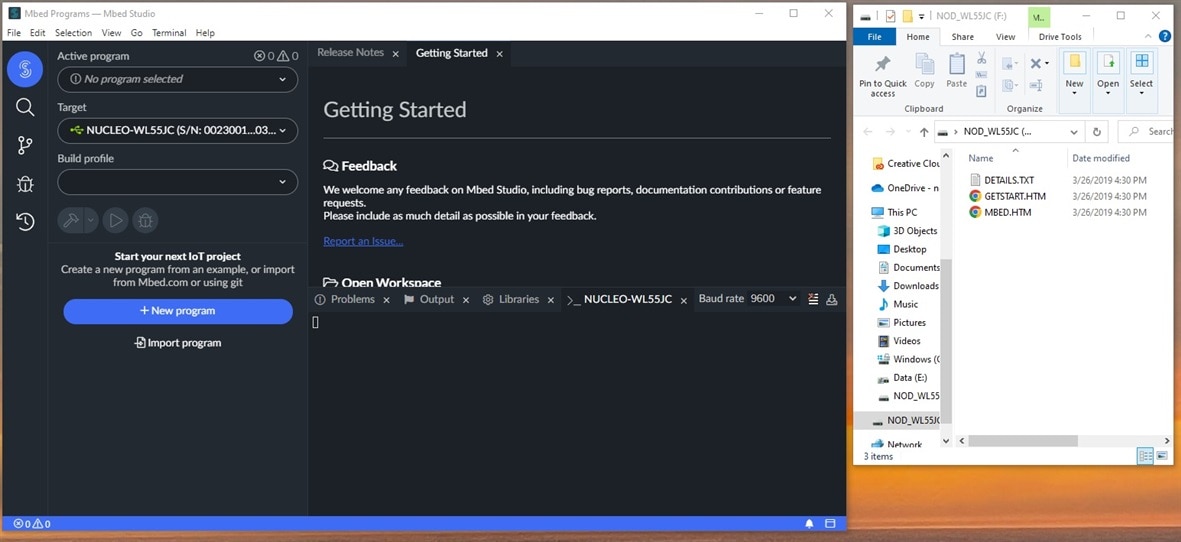This screenshot has width=1181, height=542.
Task: Click Import program
Action: (x=178, y=343)
